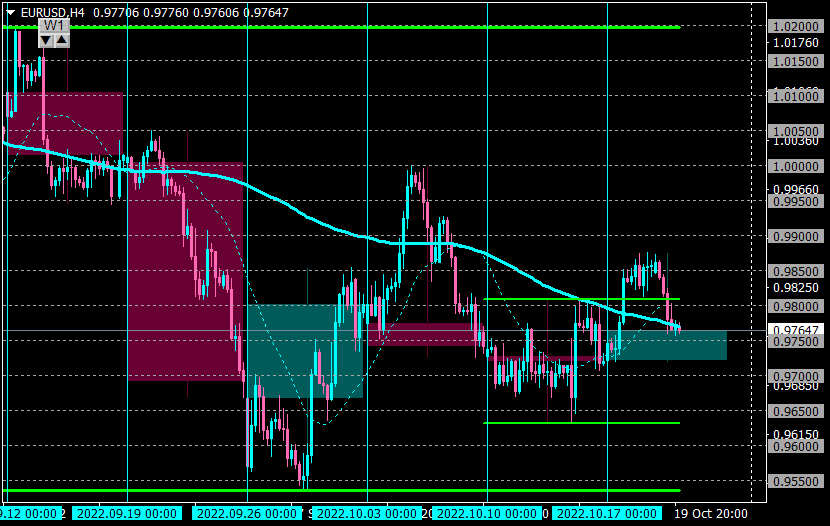Select the large maroon rectangle below 1.00000
The image size is (830, 526).
coord(185,271)
